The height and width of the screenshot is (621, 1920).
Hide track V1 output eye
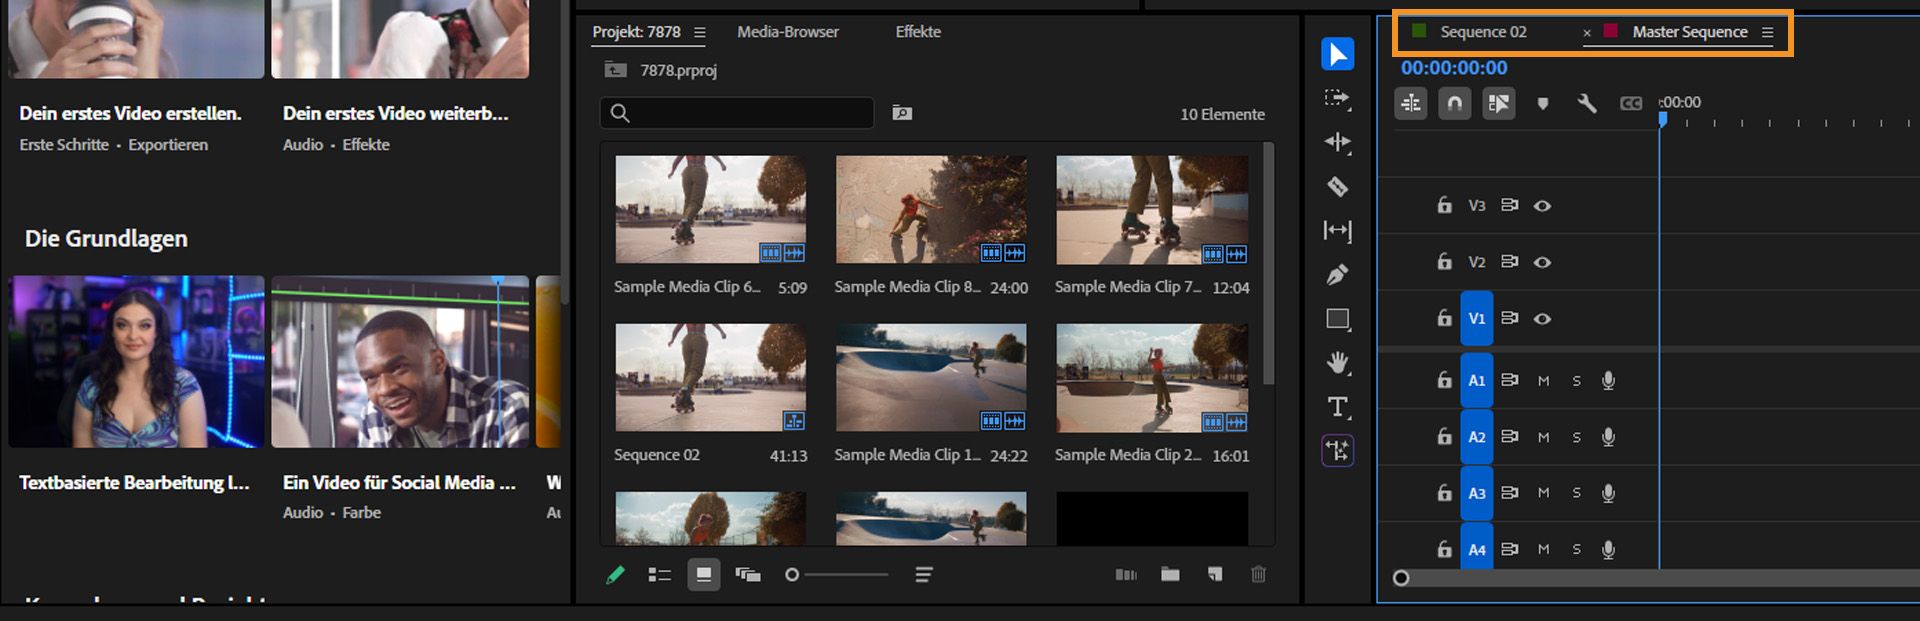pos(1542,318)
